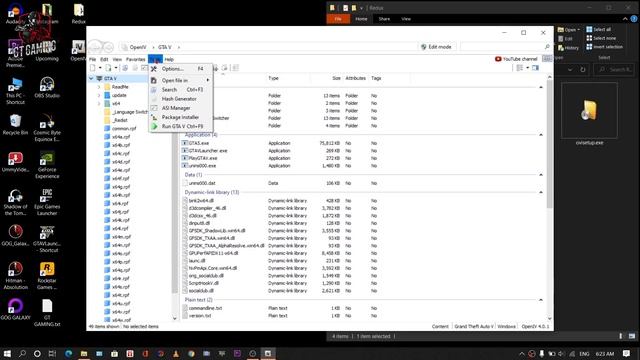Click Invert selection in Explorer ribbon
The width and height of the screenshot is (640, 360).
604,47
